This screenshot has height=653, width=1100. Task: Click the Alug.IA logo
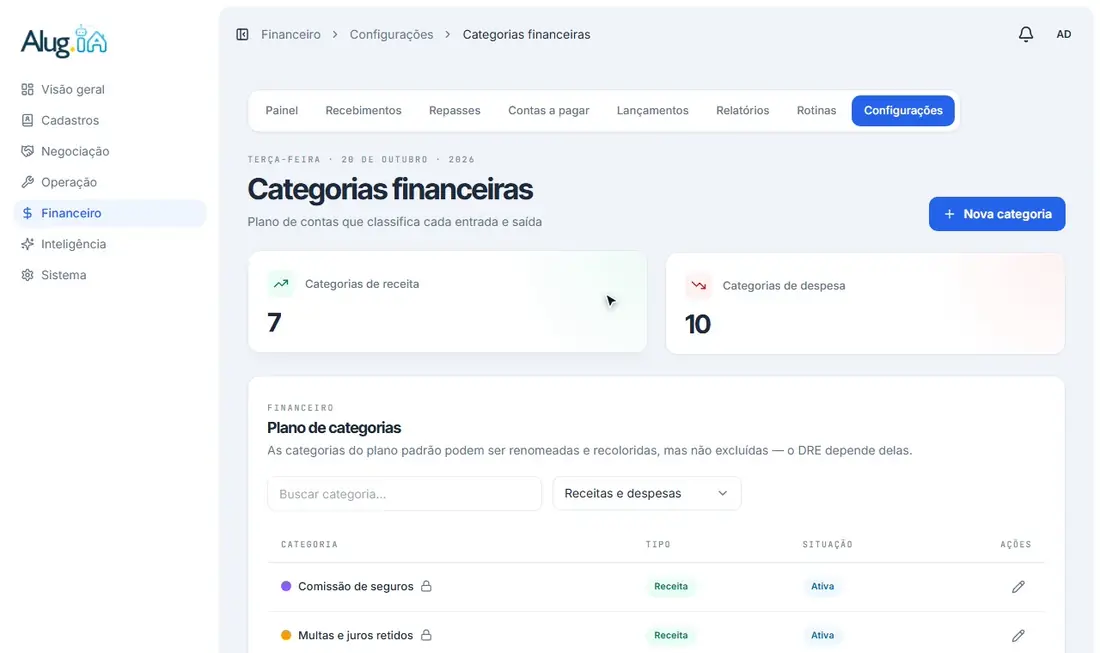64,41
